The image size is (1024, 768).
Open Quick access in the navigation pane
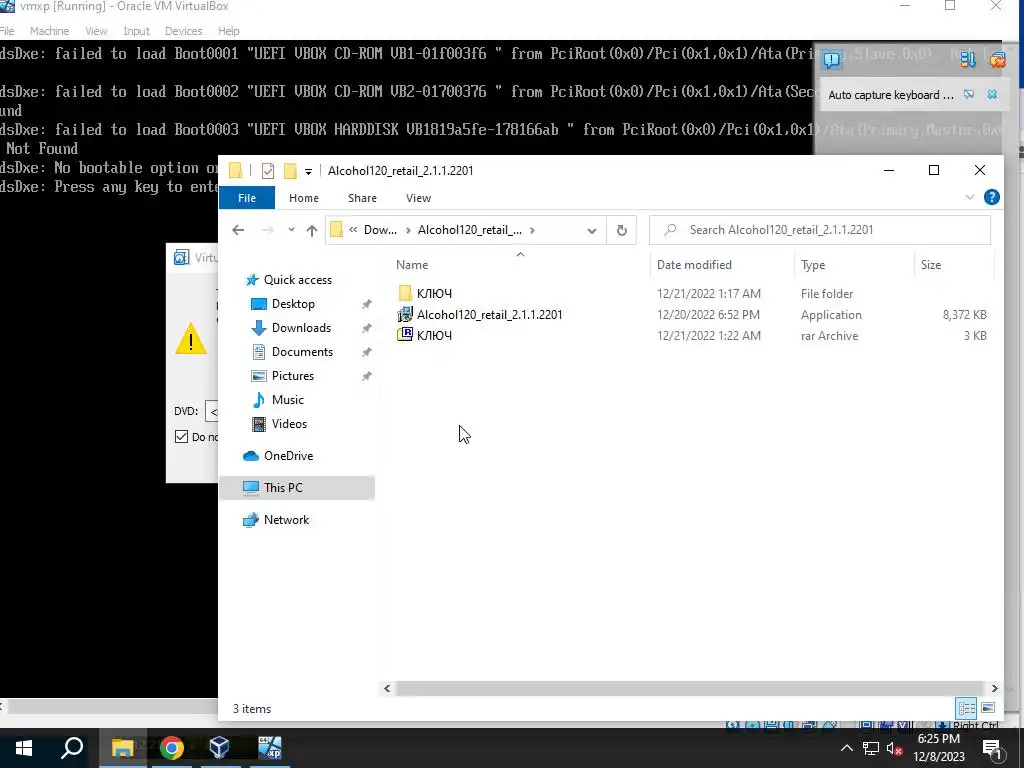[297, 280]
